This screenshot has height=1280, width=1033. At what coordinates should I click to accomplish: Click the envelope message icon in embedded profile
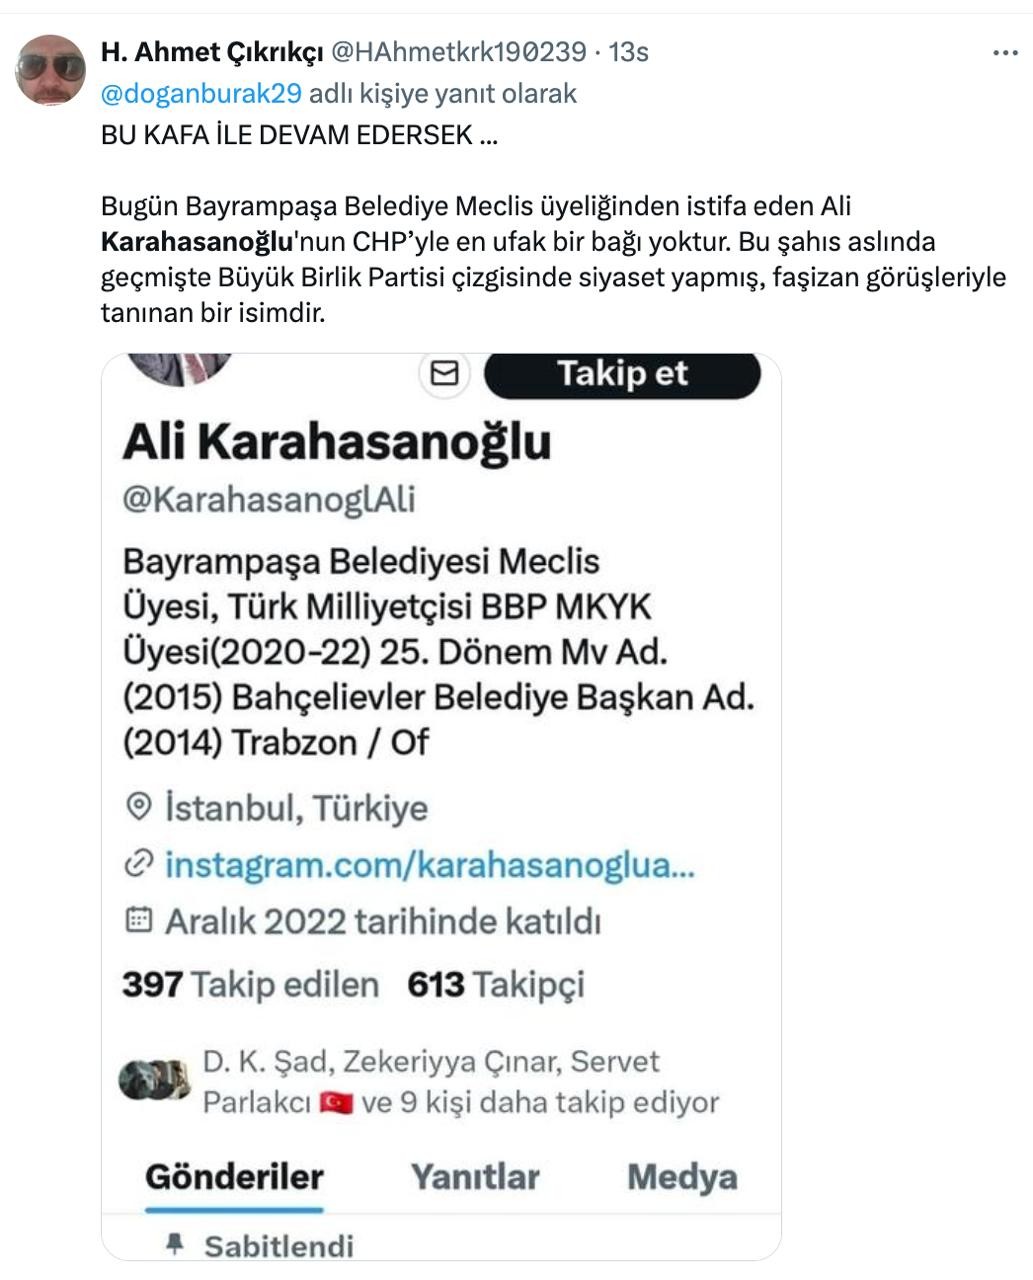444,373
